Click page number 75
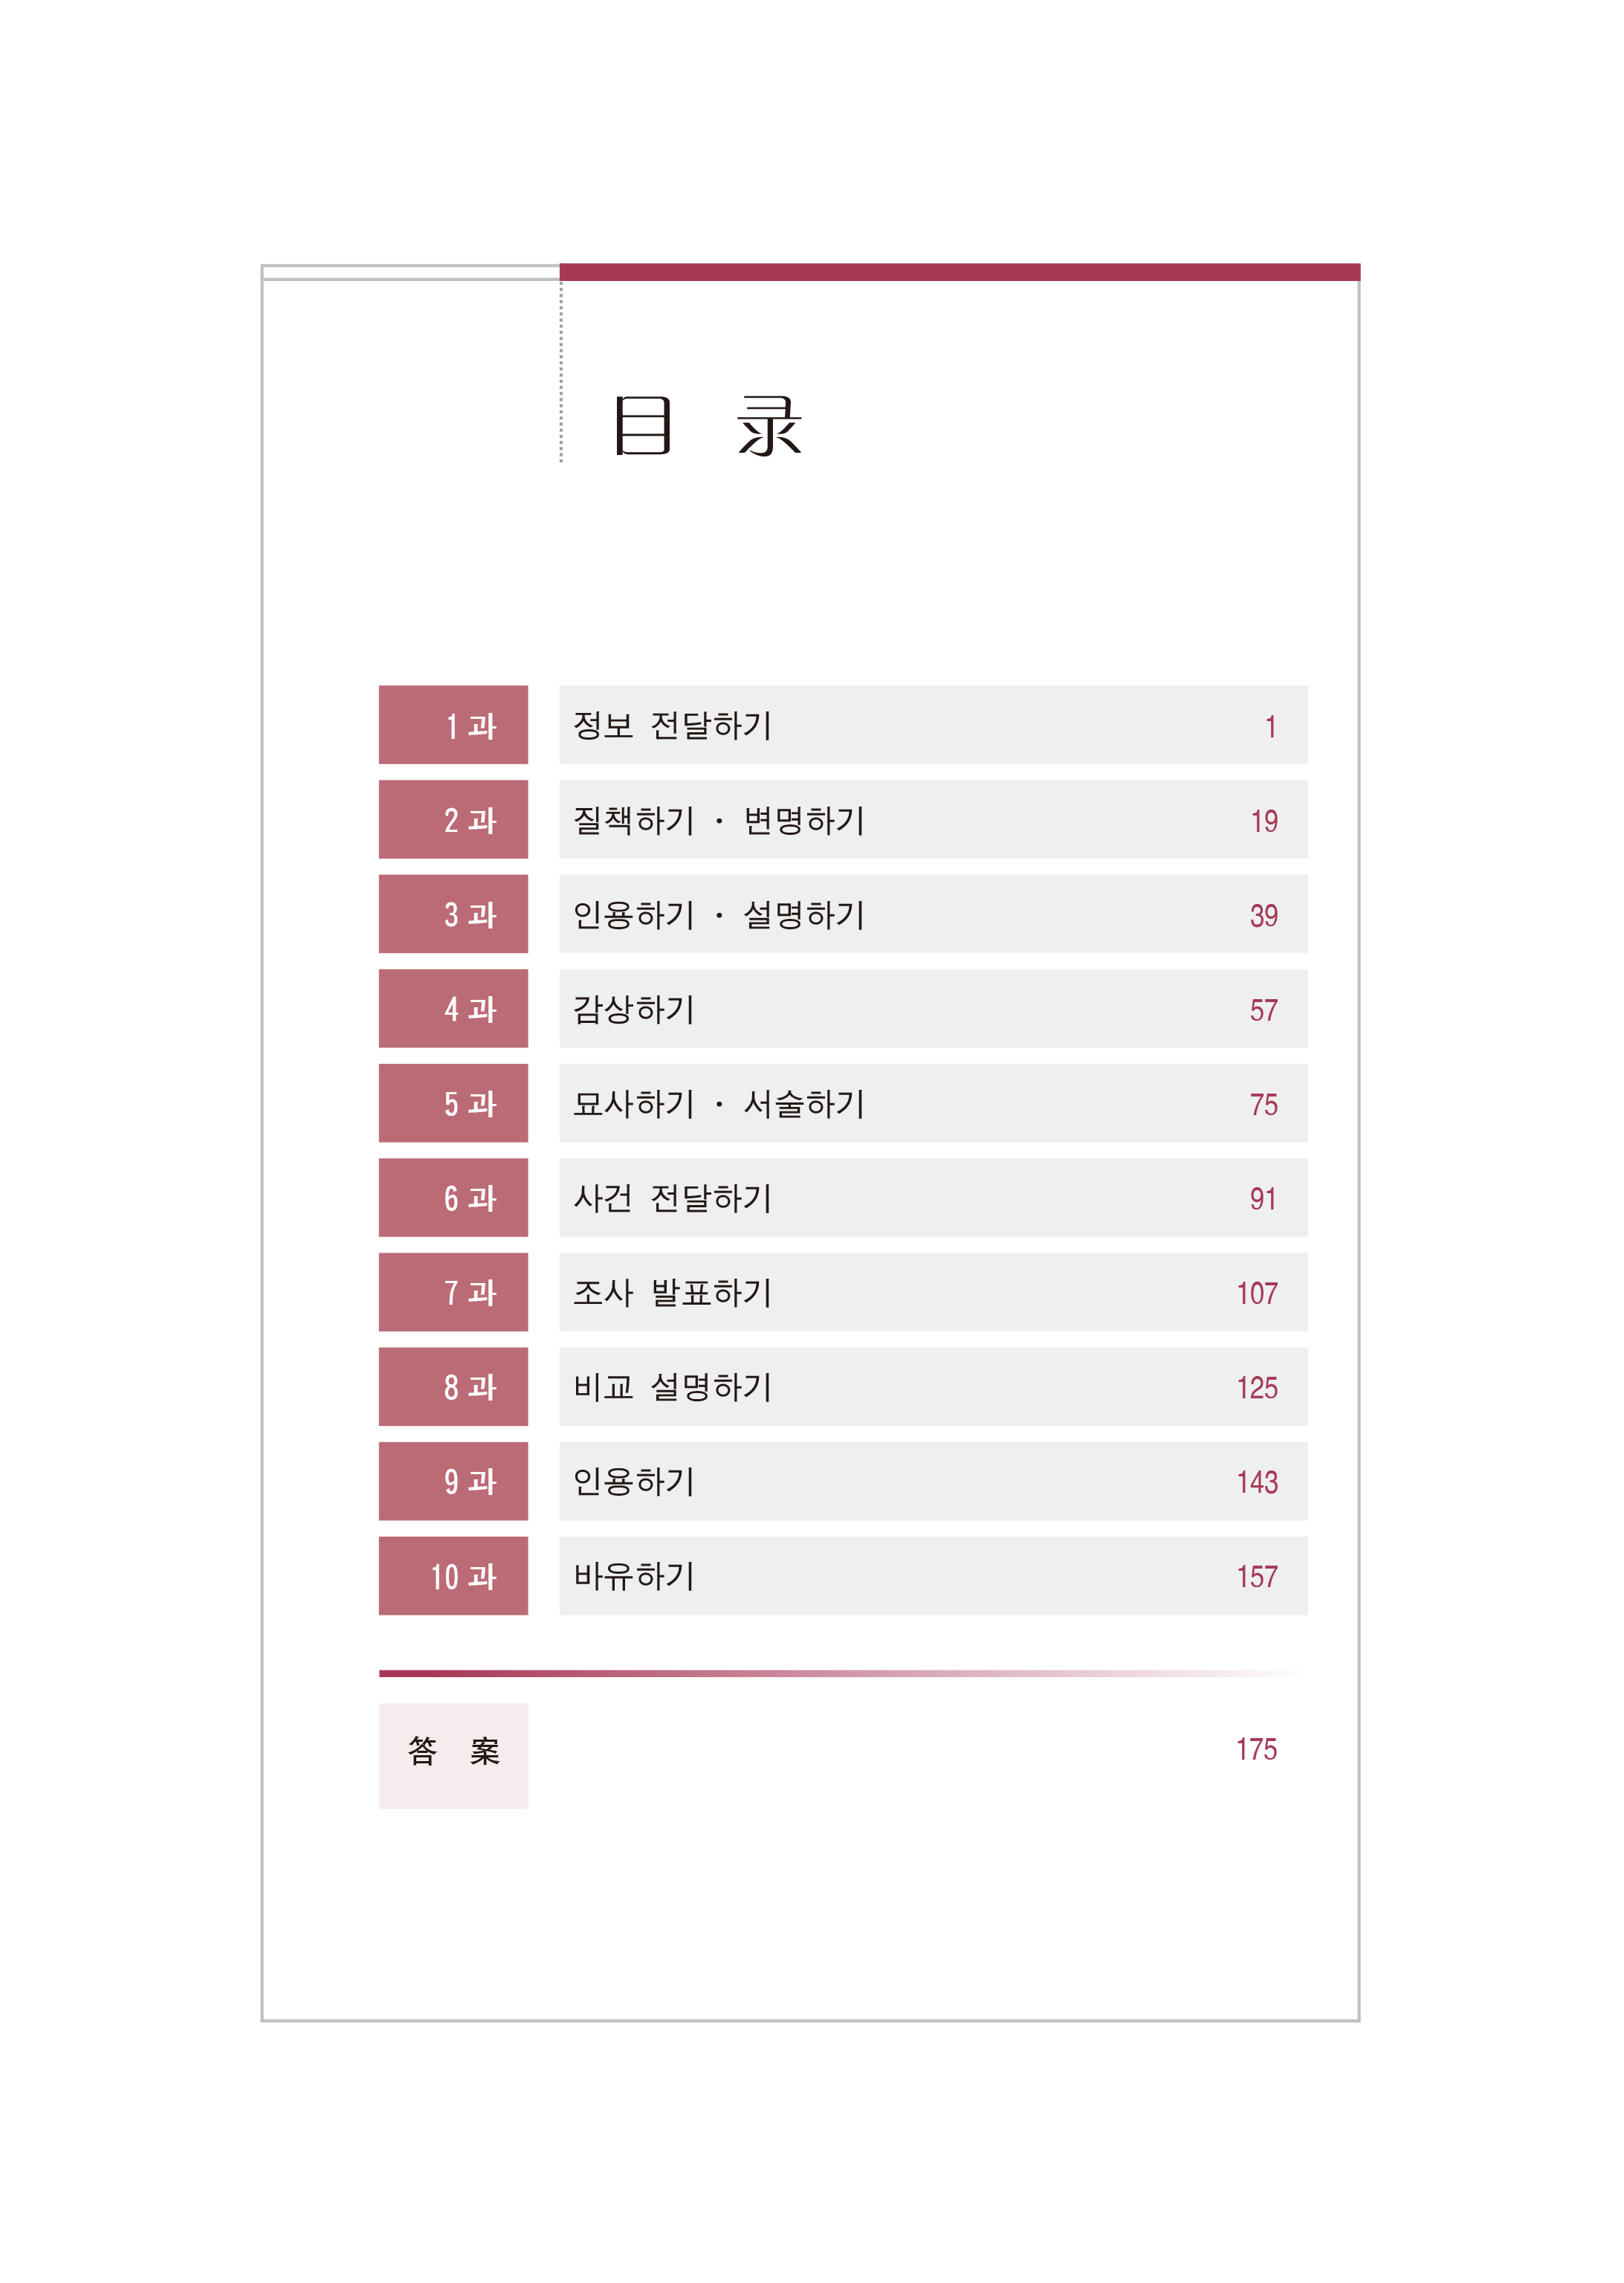The image size is (1624, 2283). tap(1263, 1104)
